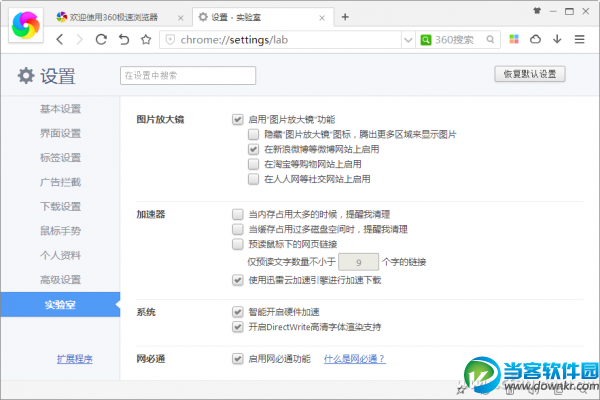The height and width of the screenshot is (400, 600).
Task: Toggle 使用迅雷云加速引擎 checkbox
Action: [x=238, y=280]
